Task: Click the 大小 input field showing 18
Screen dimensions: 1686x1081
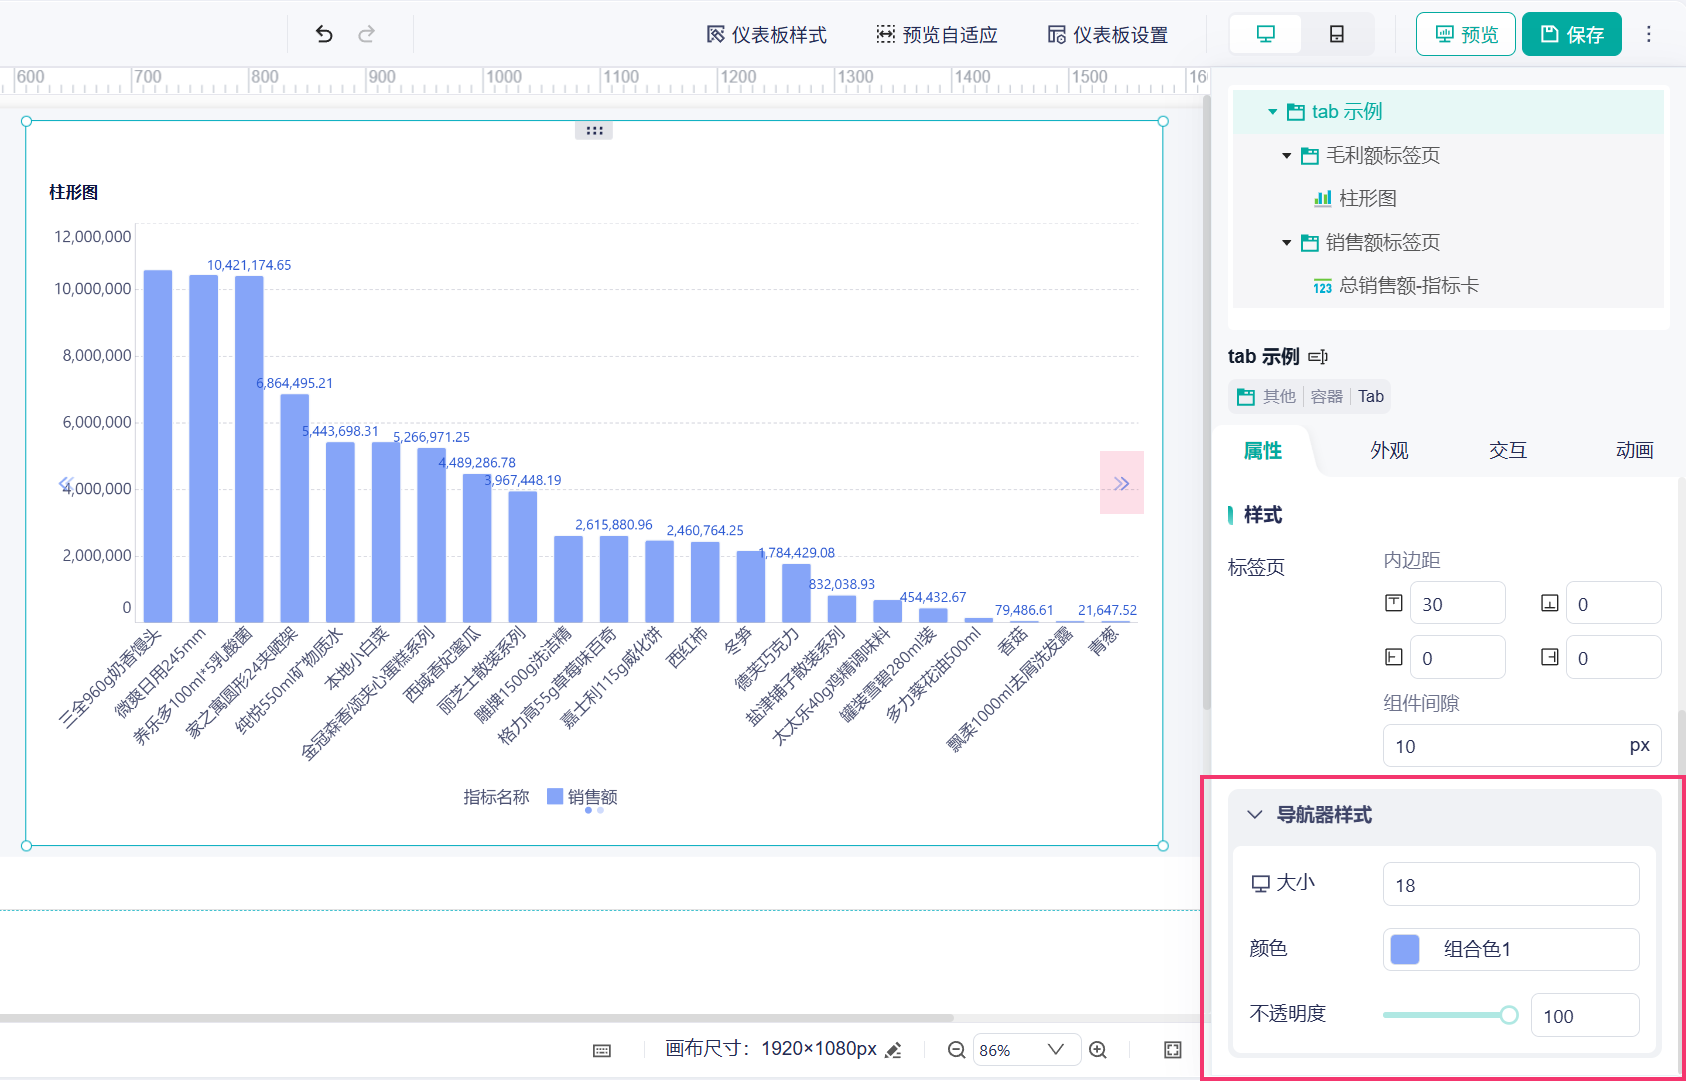Action: pos(1511,885)
